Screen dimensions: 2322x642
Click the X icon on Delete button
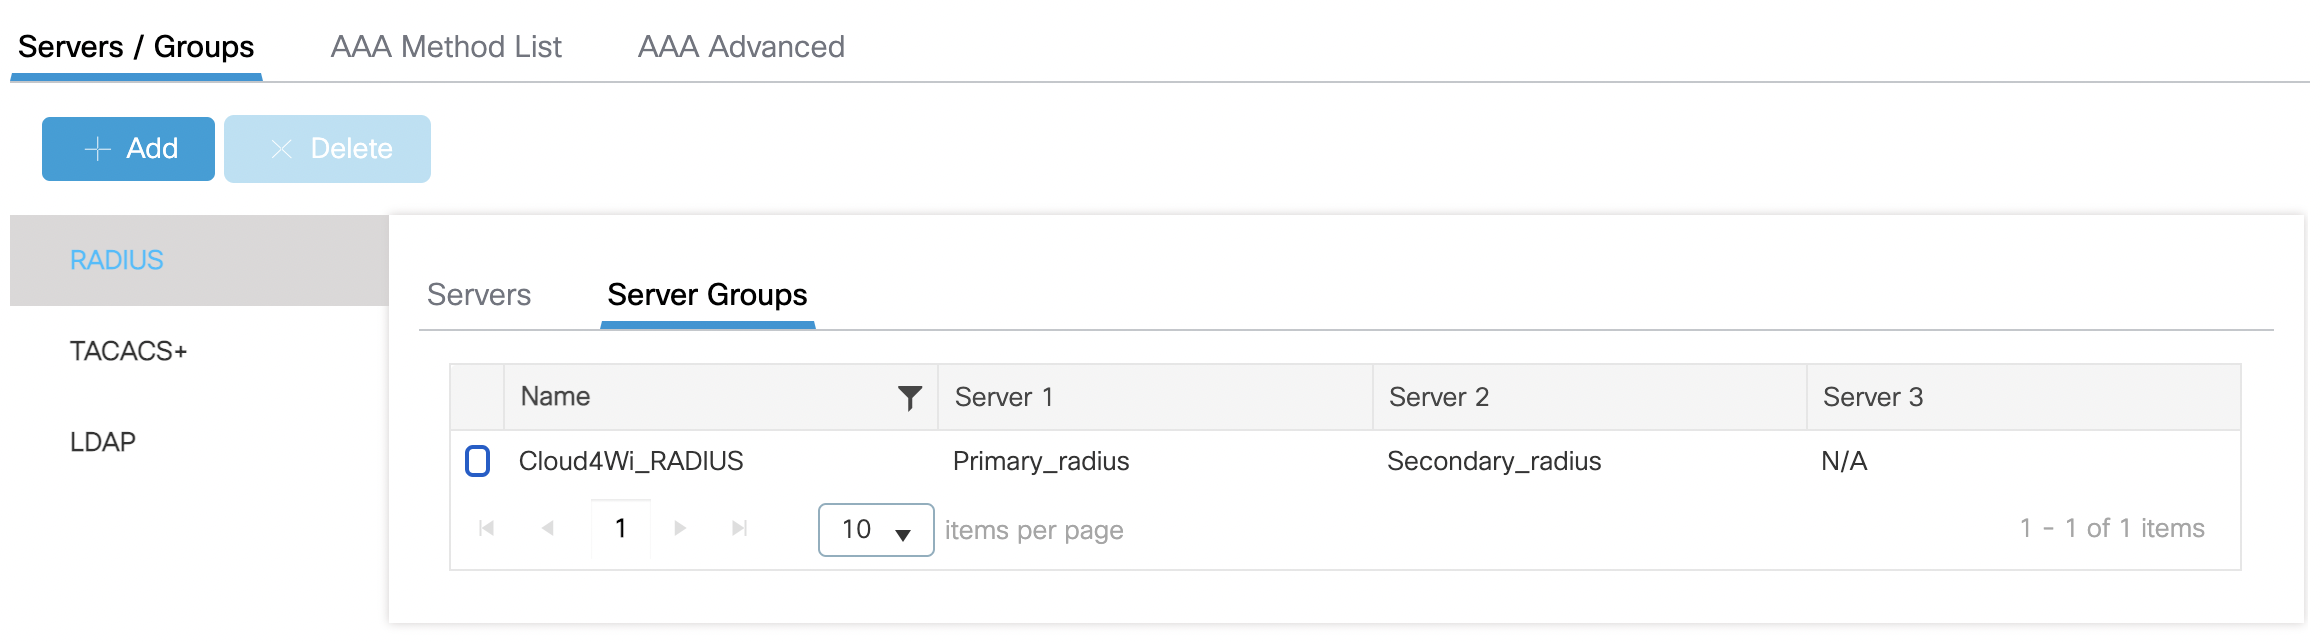coord(282,149)
